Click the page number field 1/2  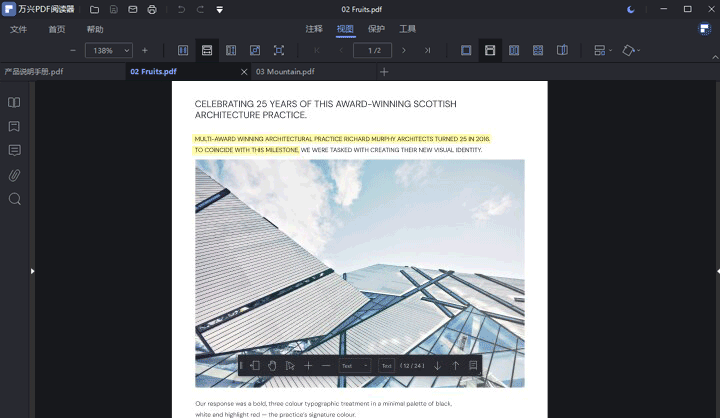pos(372,51)
